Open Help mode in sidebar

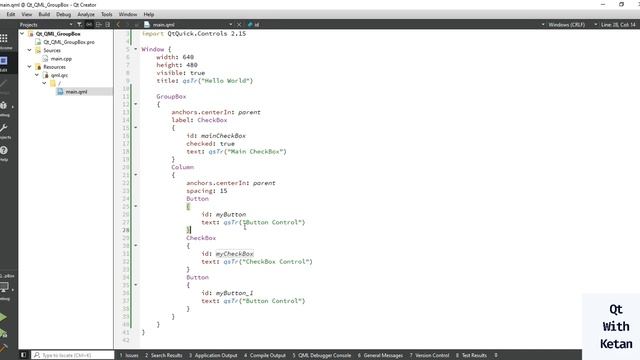point(4,153)
